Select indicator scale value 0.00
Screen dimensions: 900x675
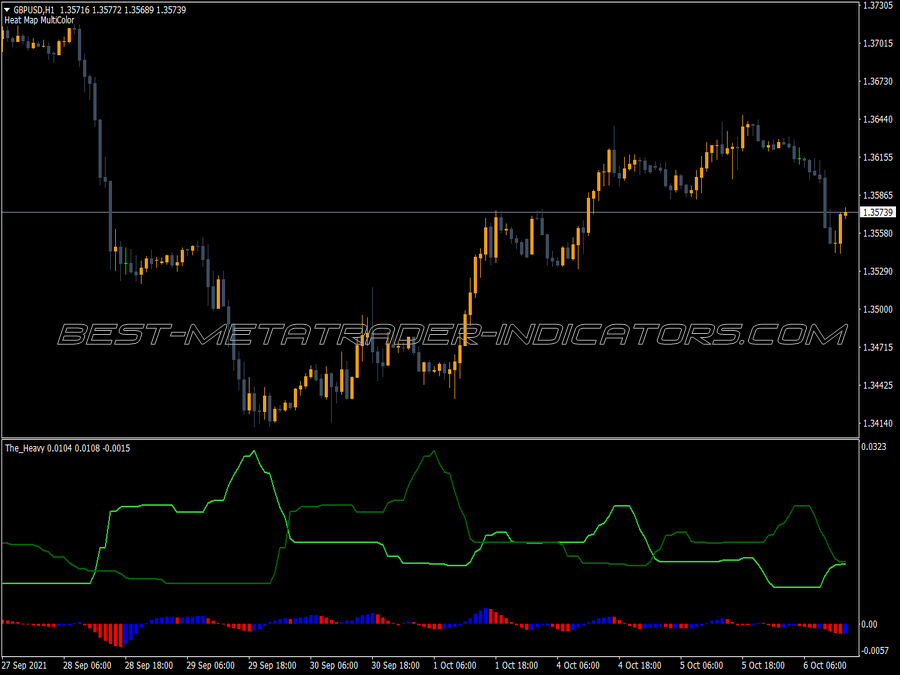(871, 624)
